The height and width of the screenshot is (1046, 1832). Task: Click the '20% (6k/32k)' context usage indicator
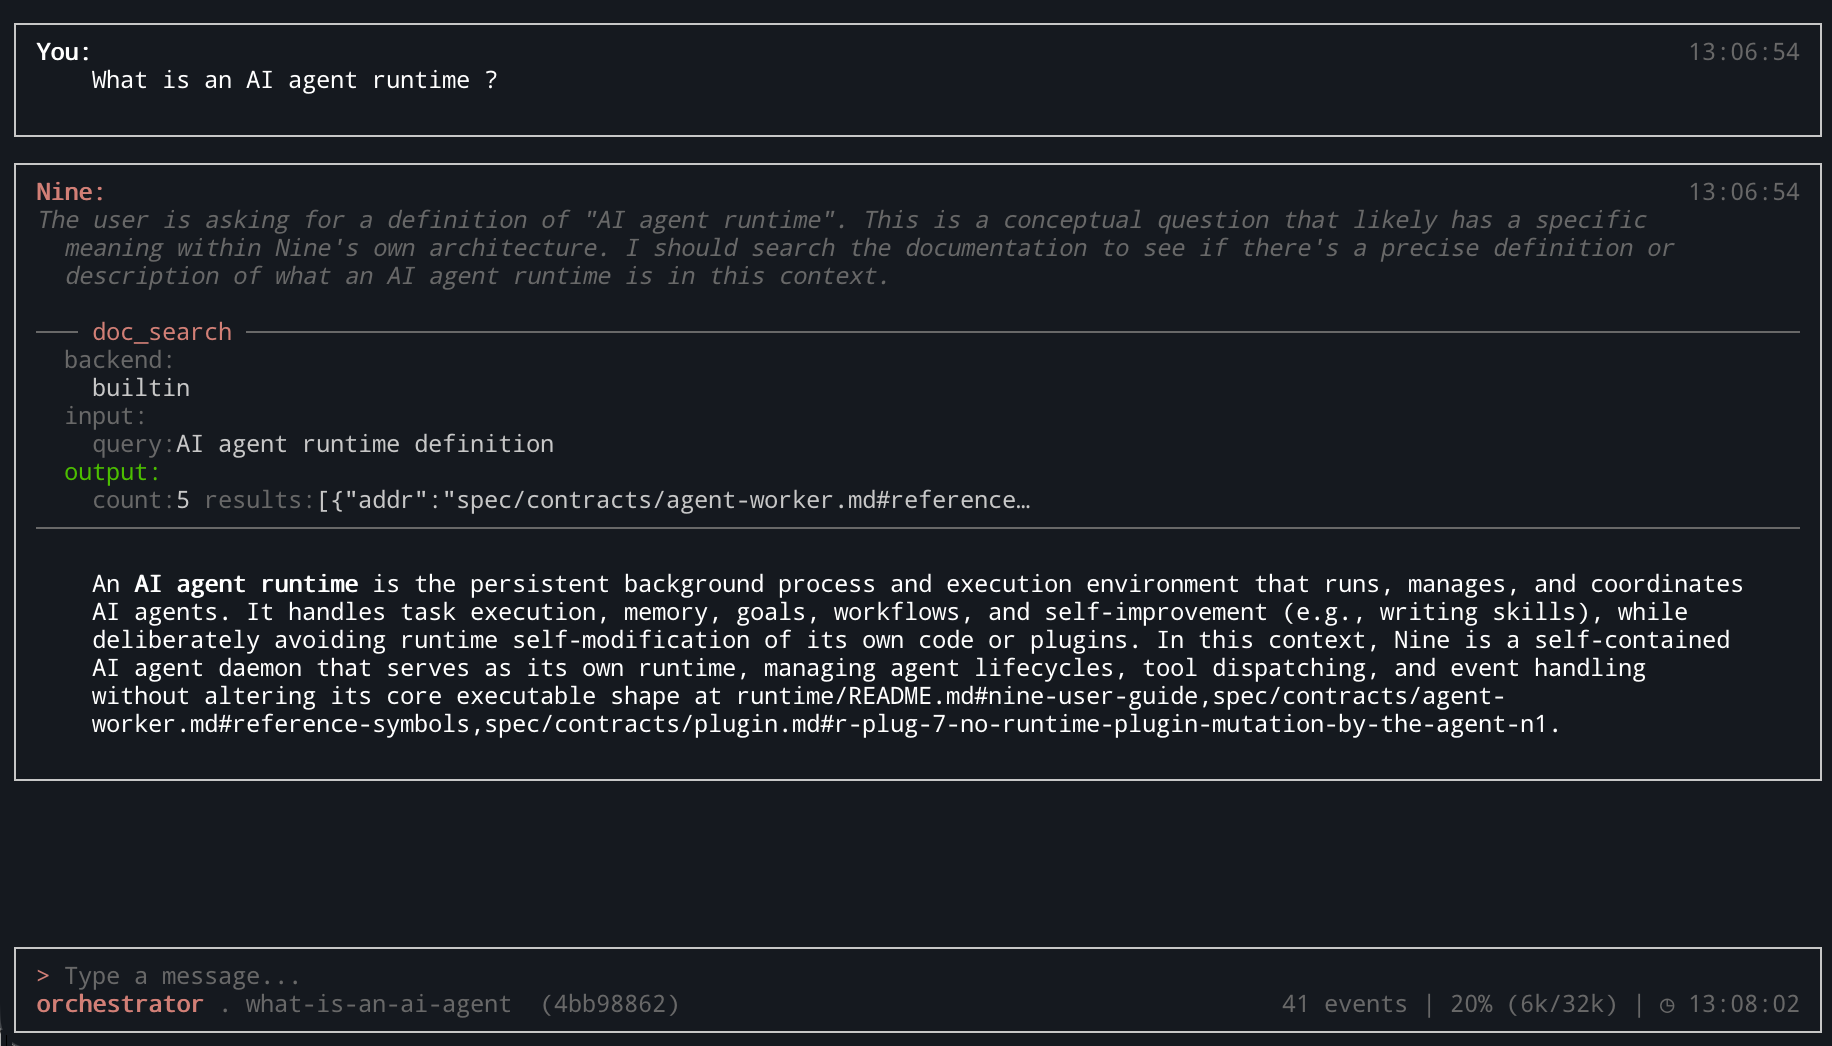[1533, 1004]
